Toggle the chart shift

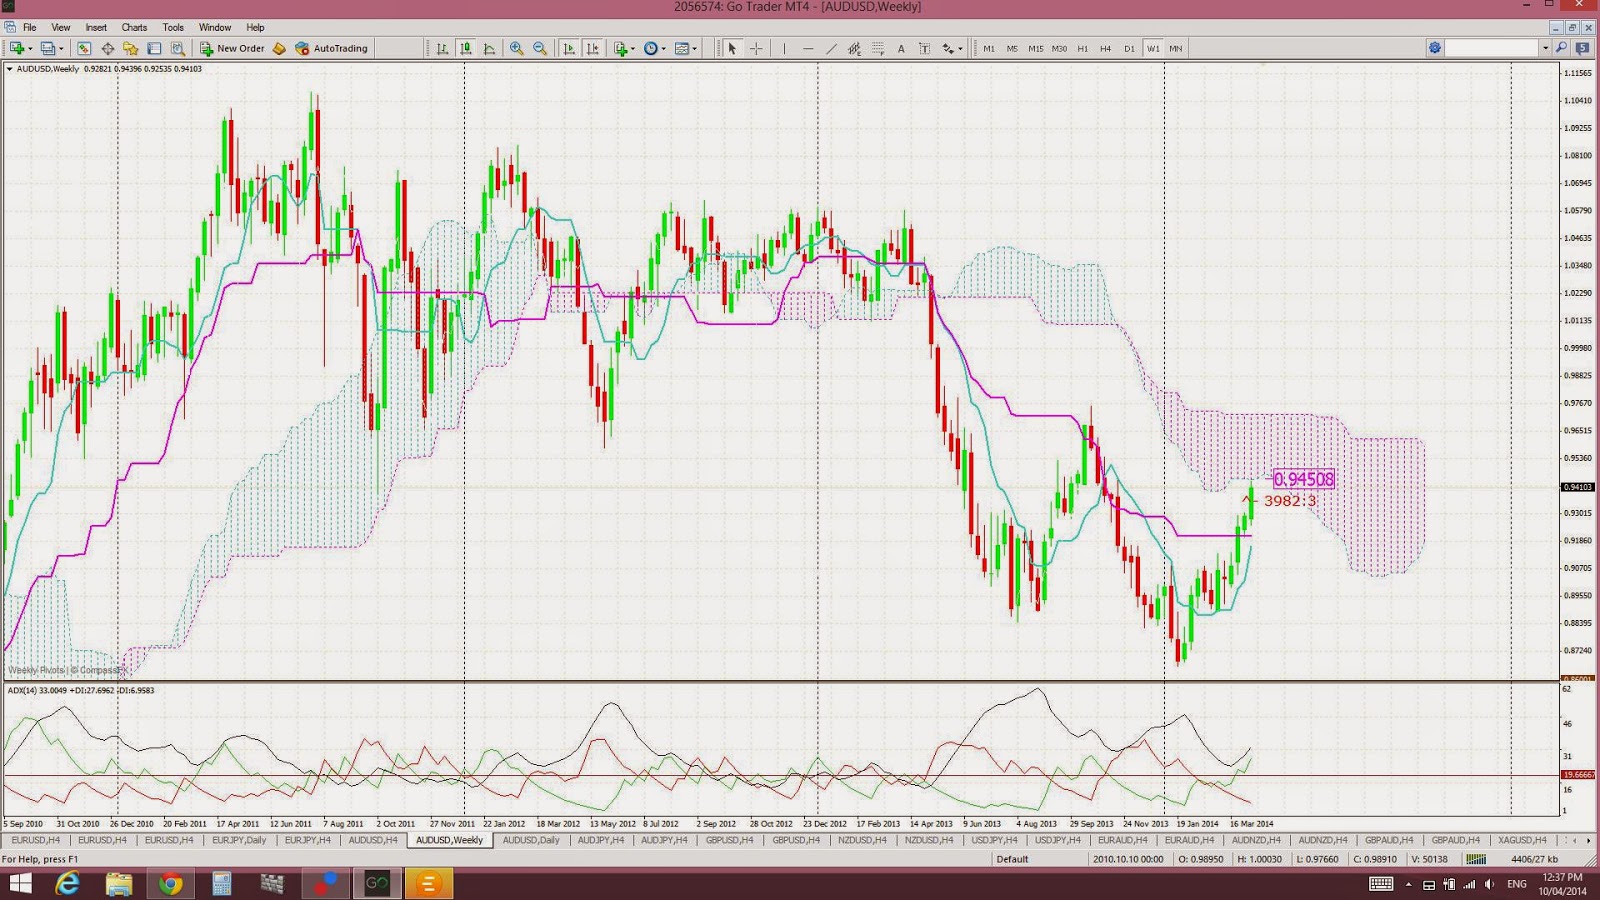pos(592,48)
